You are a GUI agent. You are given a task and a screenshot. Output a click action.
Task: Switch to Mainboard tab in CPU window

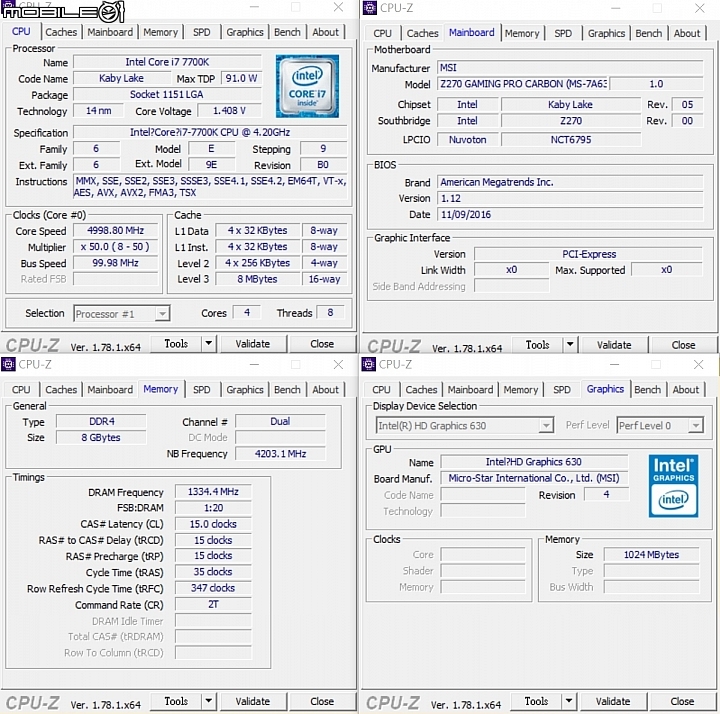[110, 32]
